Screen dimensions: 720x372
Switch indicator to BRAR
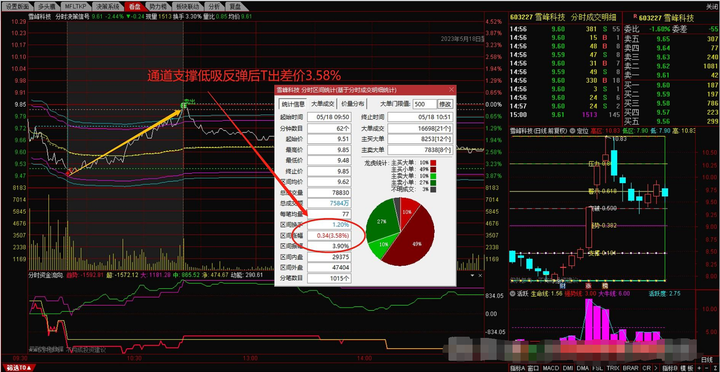[x=630, y=368]
